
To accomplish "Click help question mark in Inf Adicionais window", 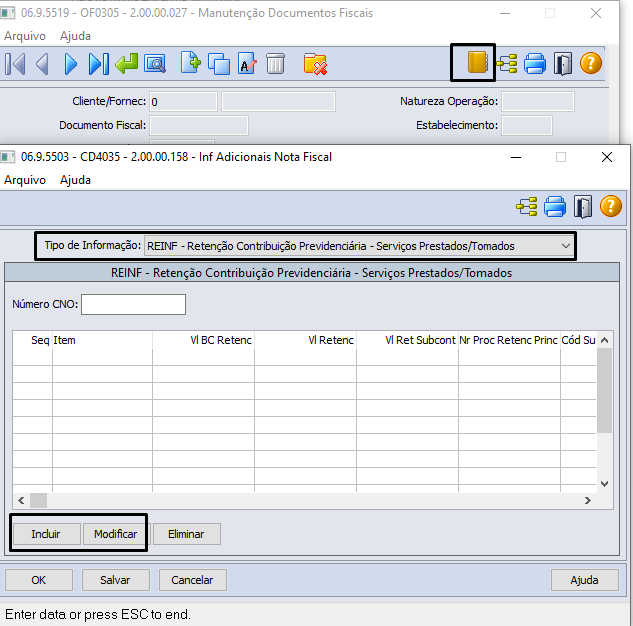I will click(x=610, y=207).
